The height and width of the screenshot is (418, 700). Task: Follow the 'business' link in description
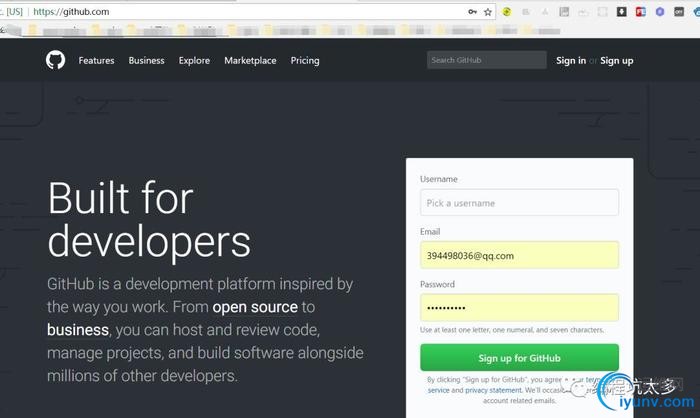78,330
